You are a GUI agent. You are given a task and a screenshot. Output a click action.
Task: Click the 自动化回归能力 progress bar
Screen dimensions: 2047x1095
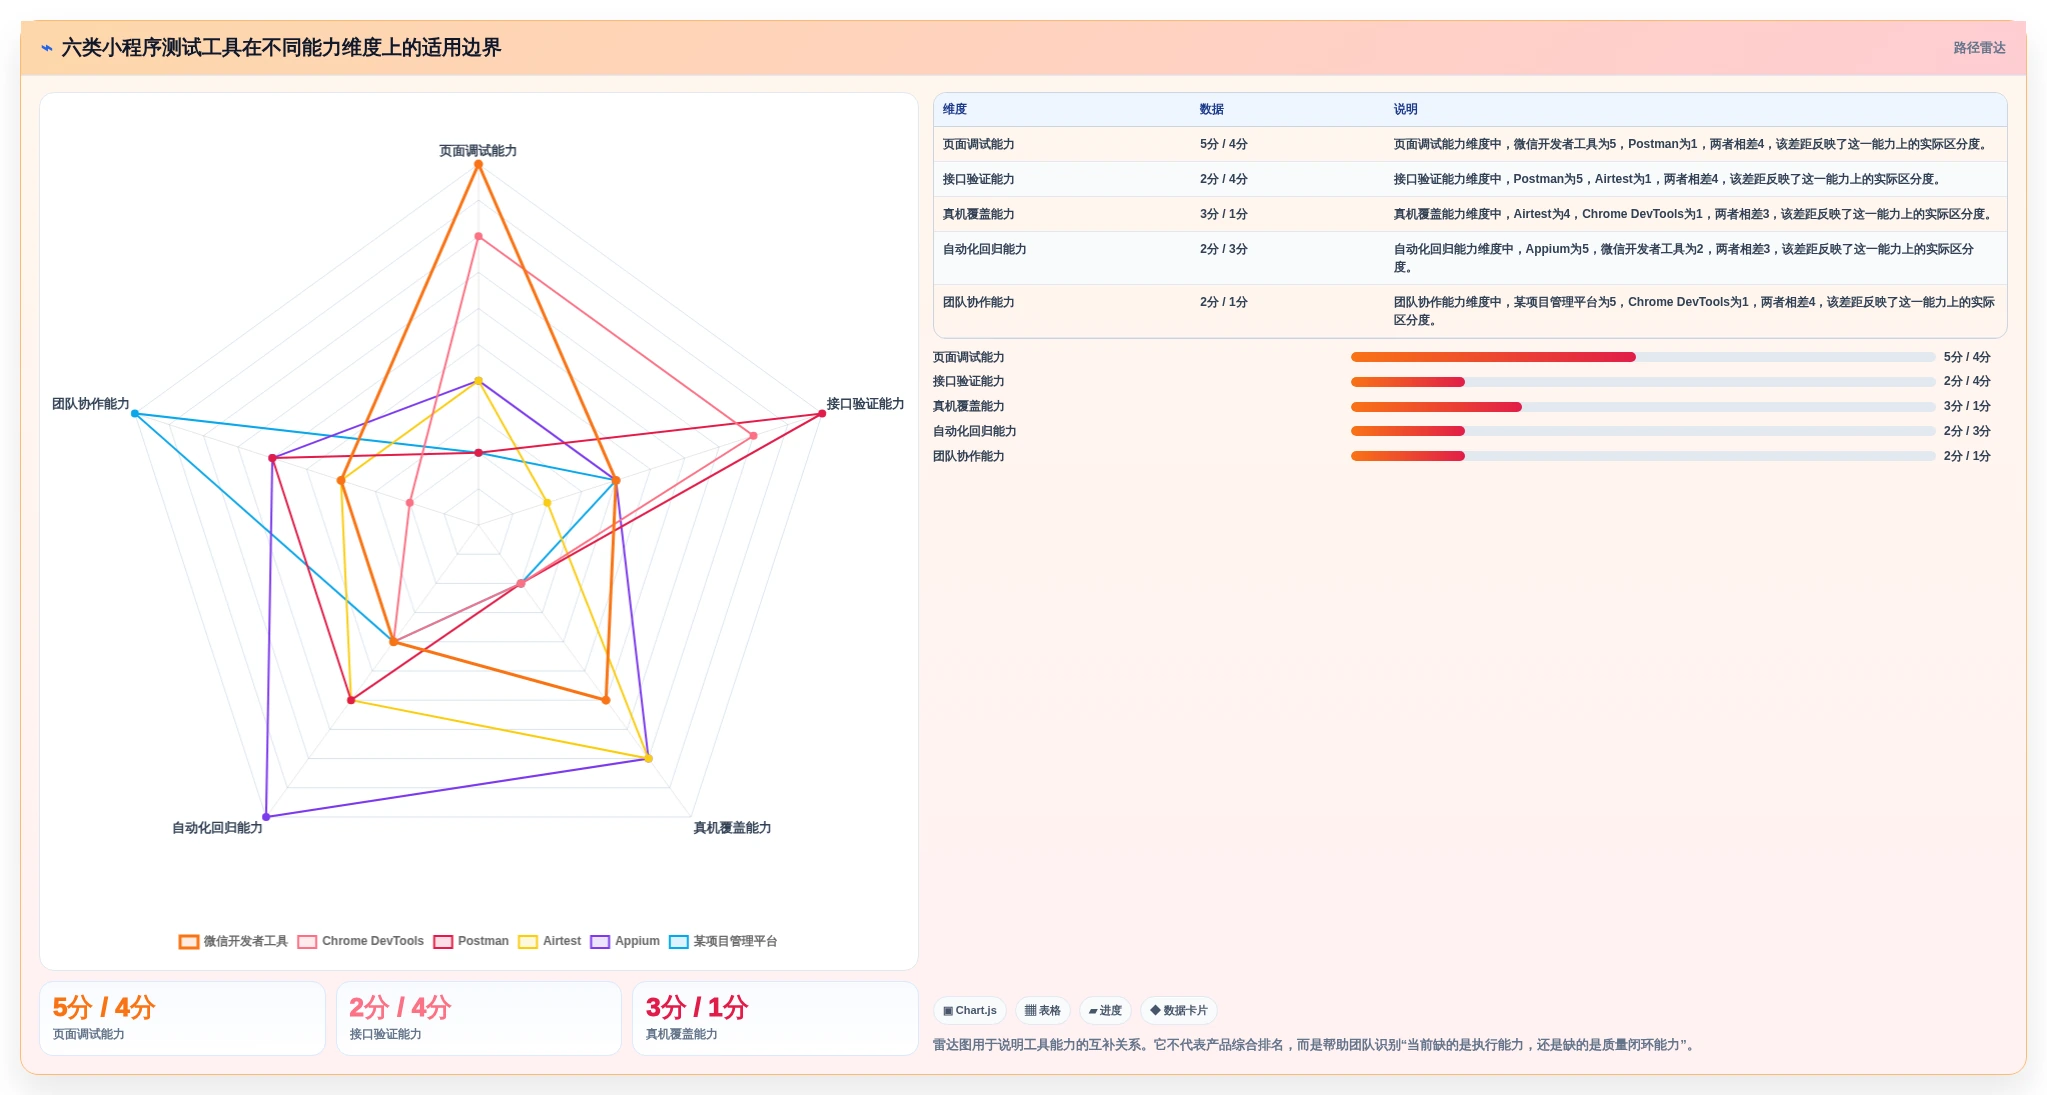[1643, 431]
